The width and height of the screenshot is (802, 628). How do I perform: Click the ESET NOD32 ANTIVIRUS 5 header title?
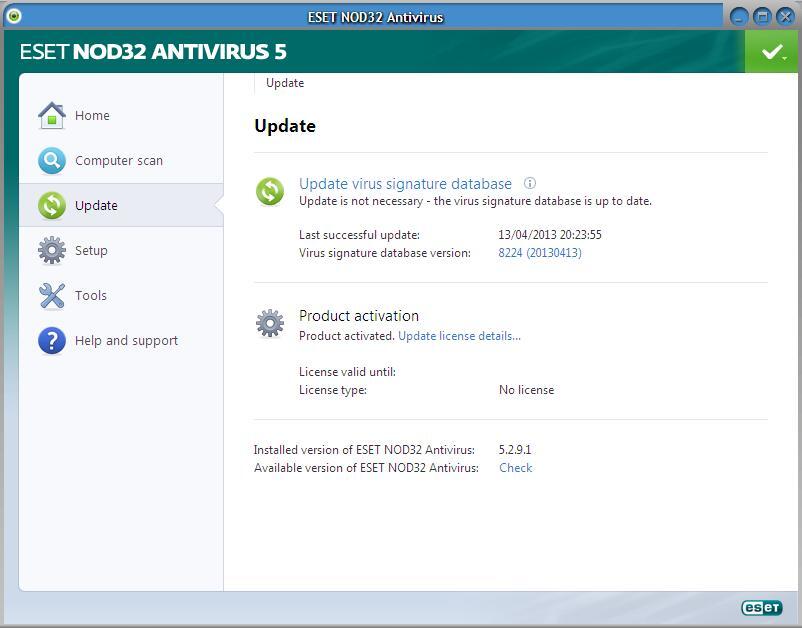coord(153,52)
